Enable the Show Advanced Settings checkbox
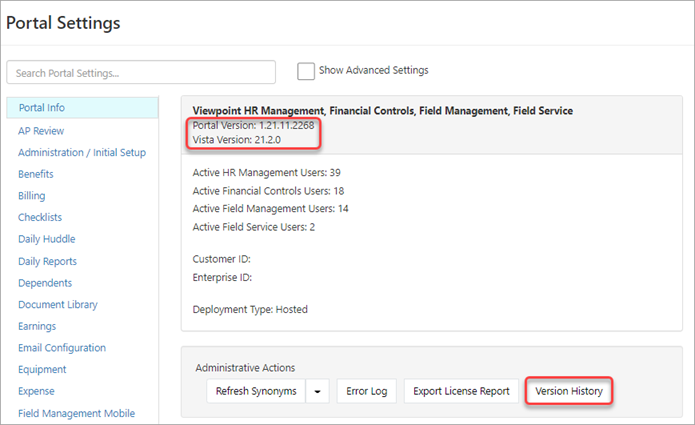Image resolution: width=695 pixels, height=425 pixels. pos(306,71)
